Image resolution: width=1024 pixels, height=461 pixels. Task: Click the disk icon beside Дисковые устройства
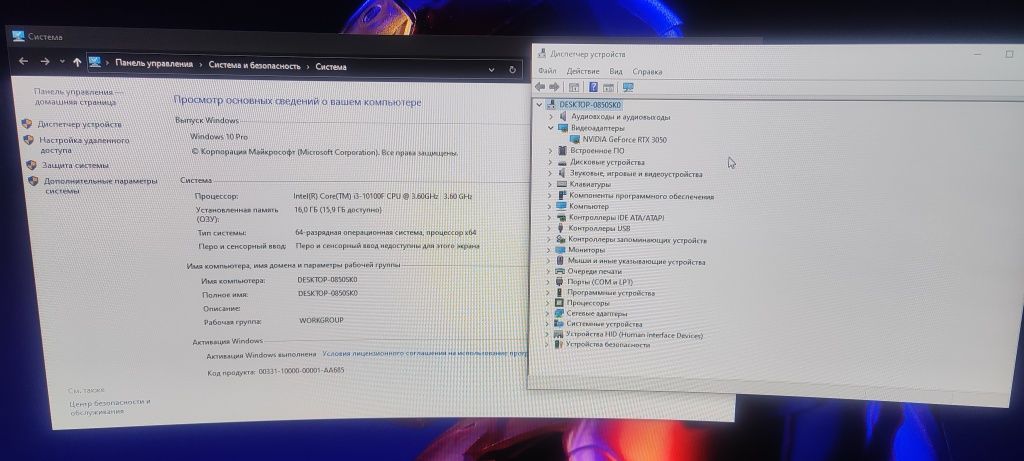[562, 161]
